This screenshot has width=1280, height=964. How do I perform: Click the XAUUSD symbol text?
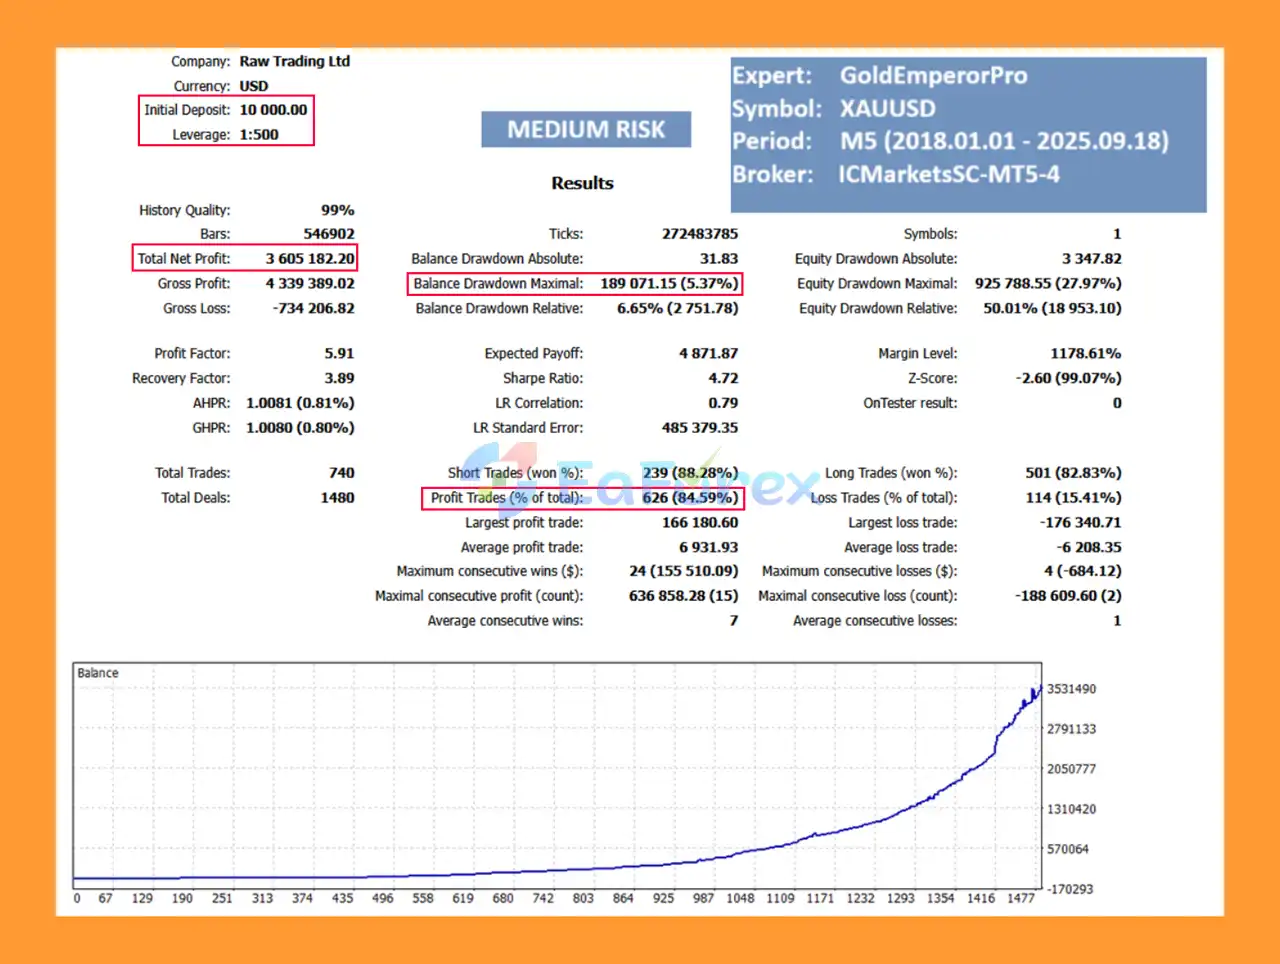click(x=887, y=109)
